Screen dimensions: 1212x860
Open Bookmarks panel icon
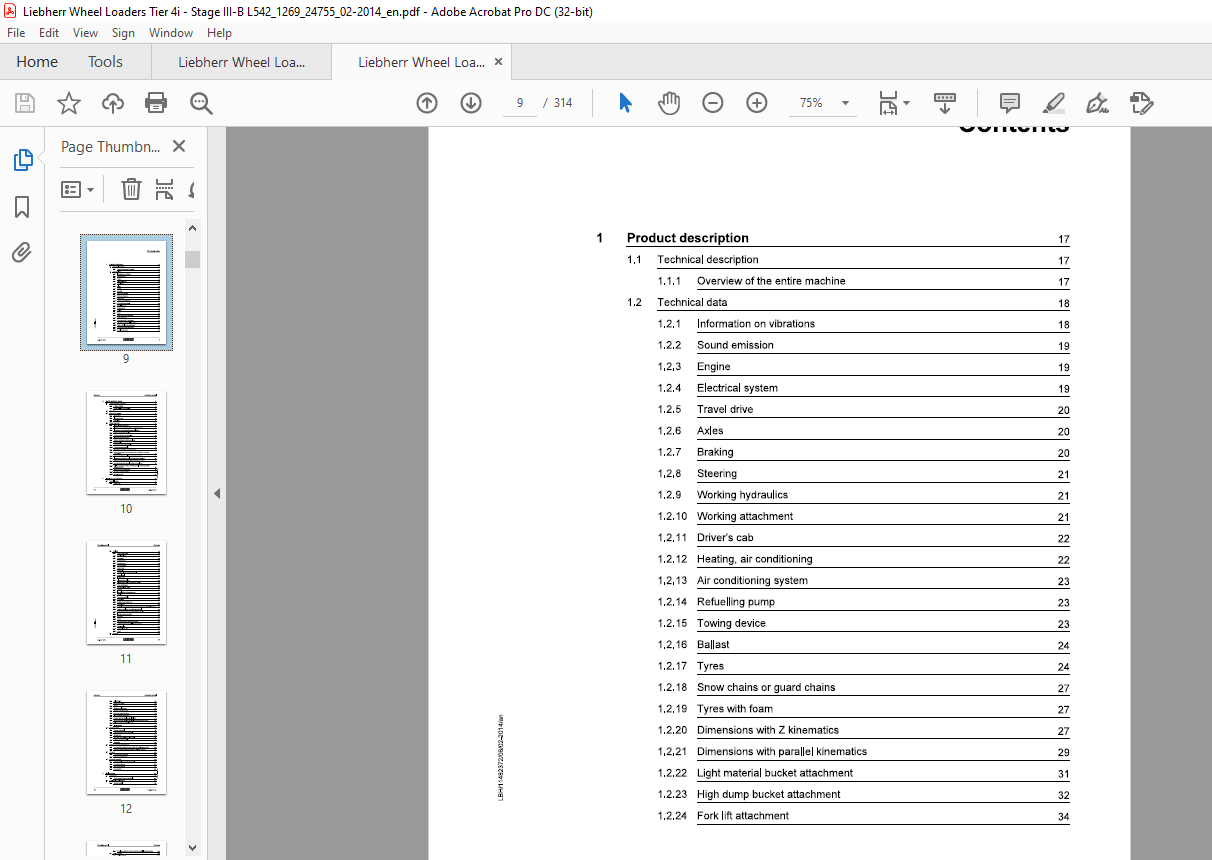pyautogui.click(x=22, y=207)
